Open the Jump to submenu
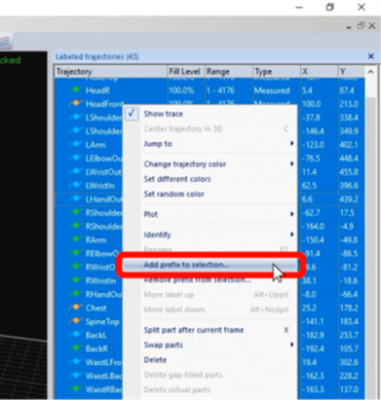Image resolution: width=381 pixels, height=400 pixels. coord(210,144)
